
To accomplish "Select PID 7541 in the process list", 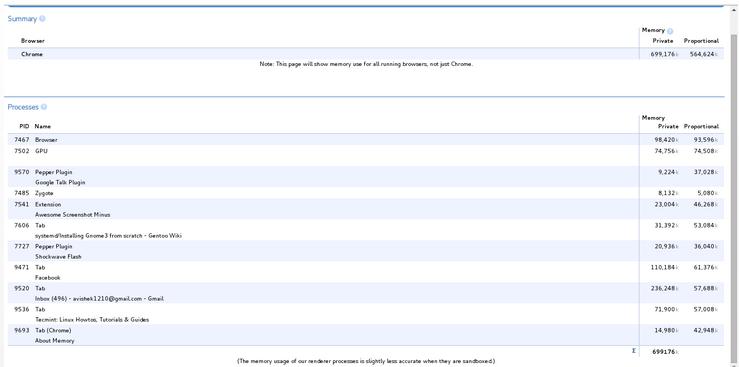I will (22, 204).
